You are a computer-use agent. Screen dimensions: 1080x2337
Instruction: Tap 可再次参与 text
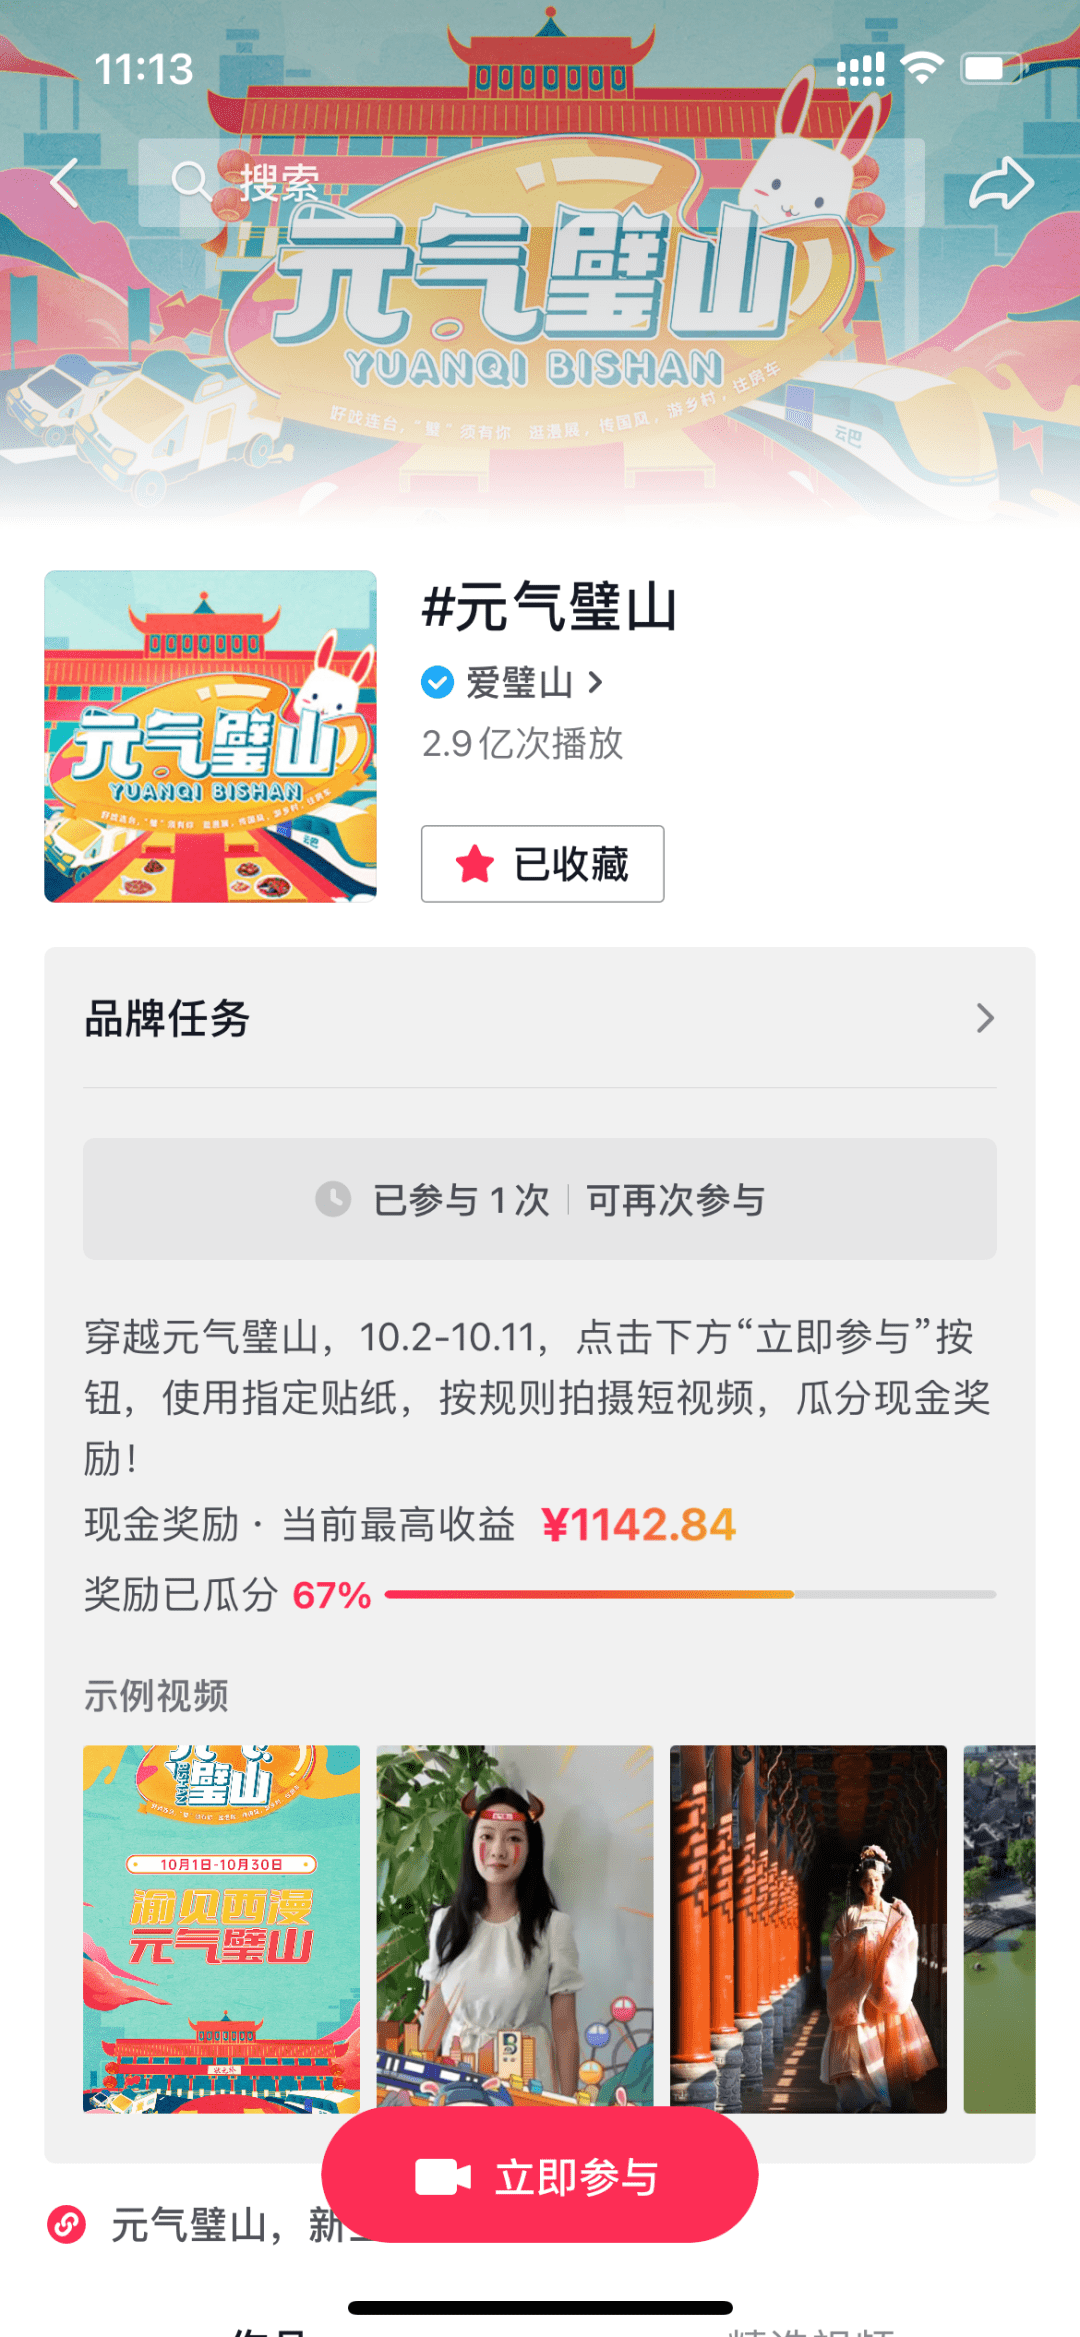(676, 1199)
